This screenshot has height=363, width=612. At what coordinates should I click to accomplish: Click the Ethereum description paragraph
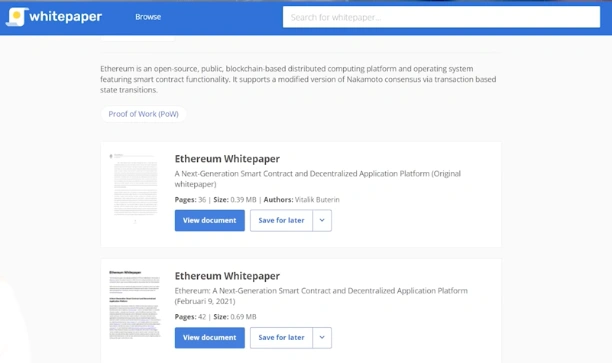click(x=298, y=79)
